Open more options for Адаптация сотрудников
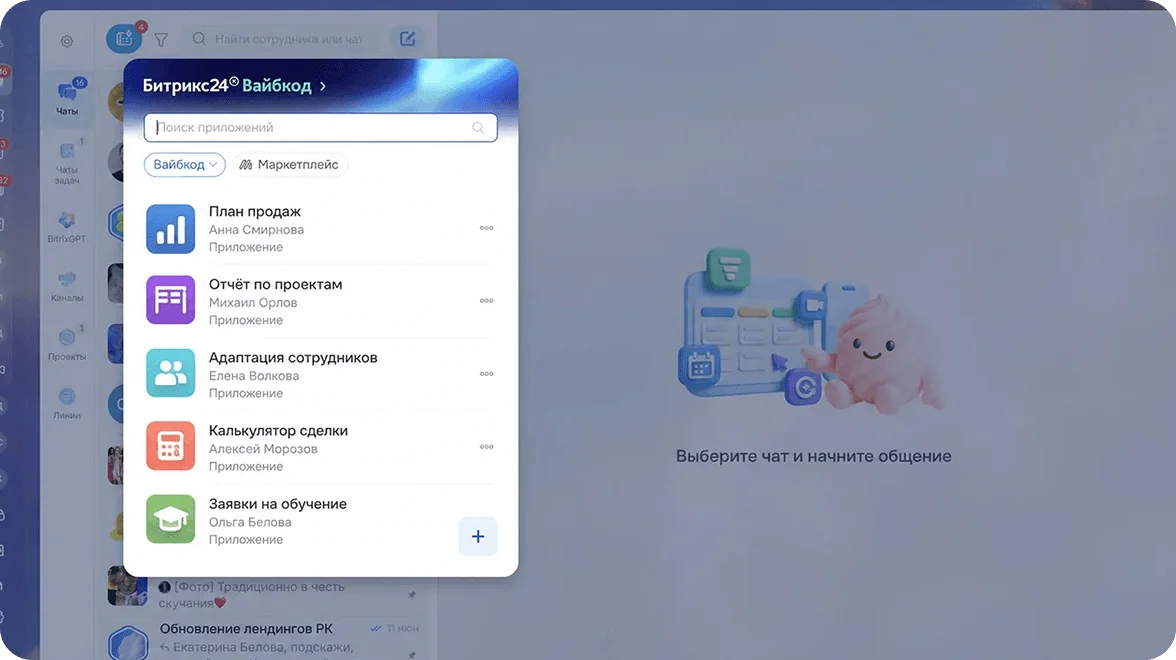 point(487,374)
